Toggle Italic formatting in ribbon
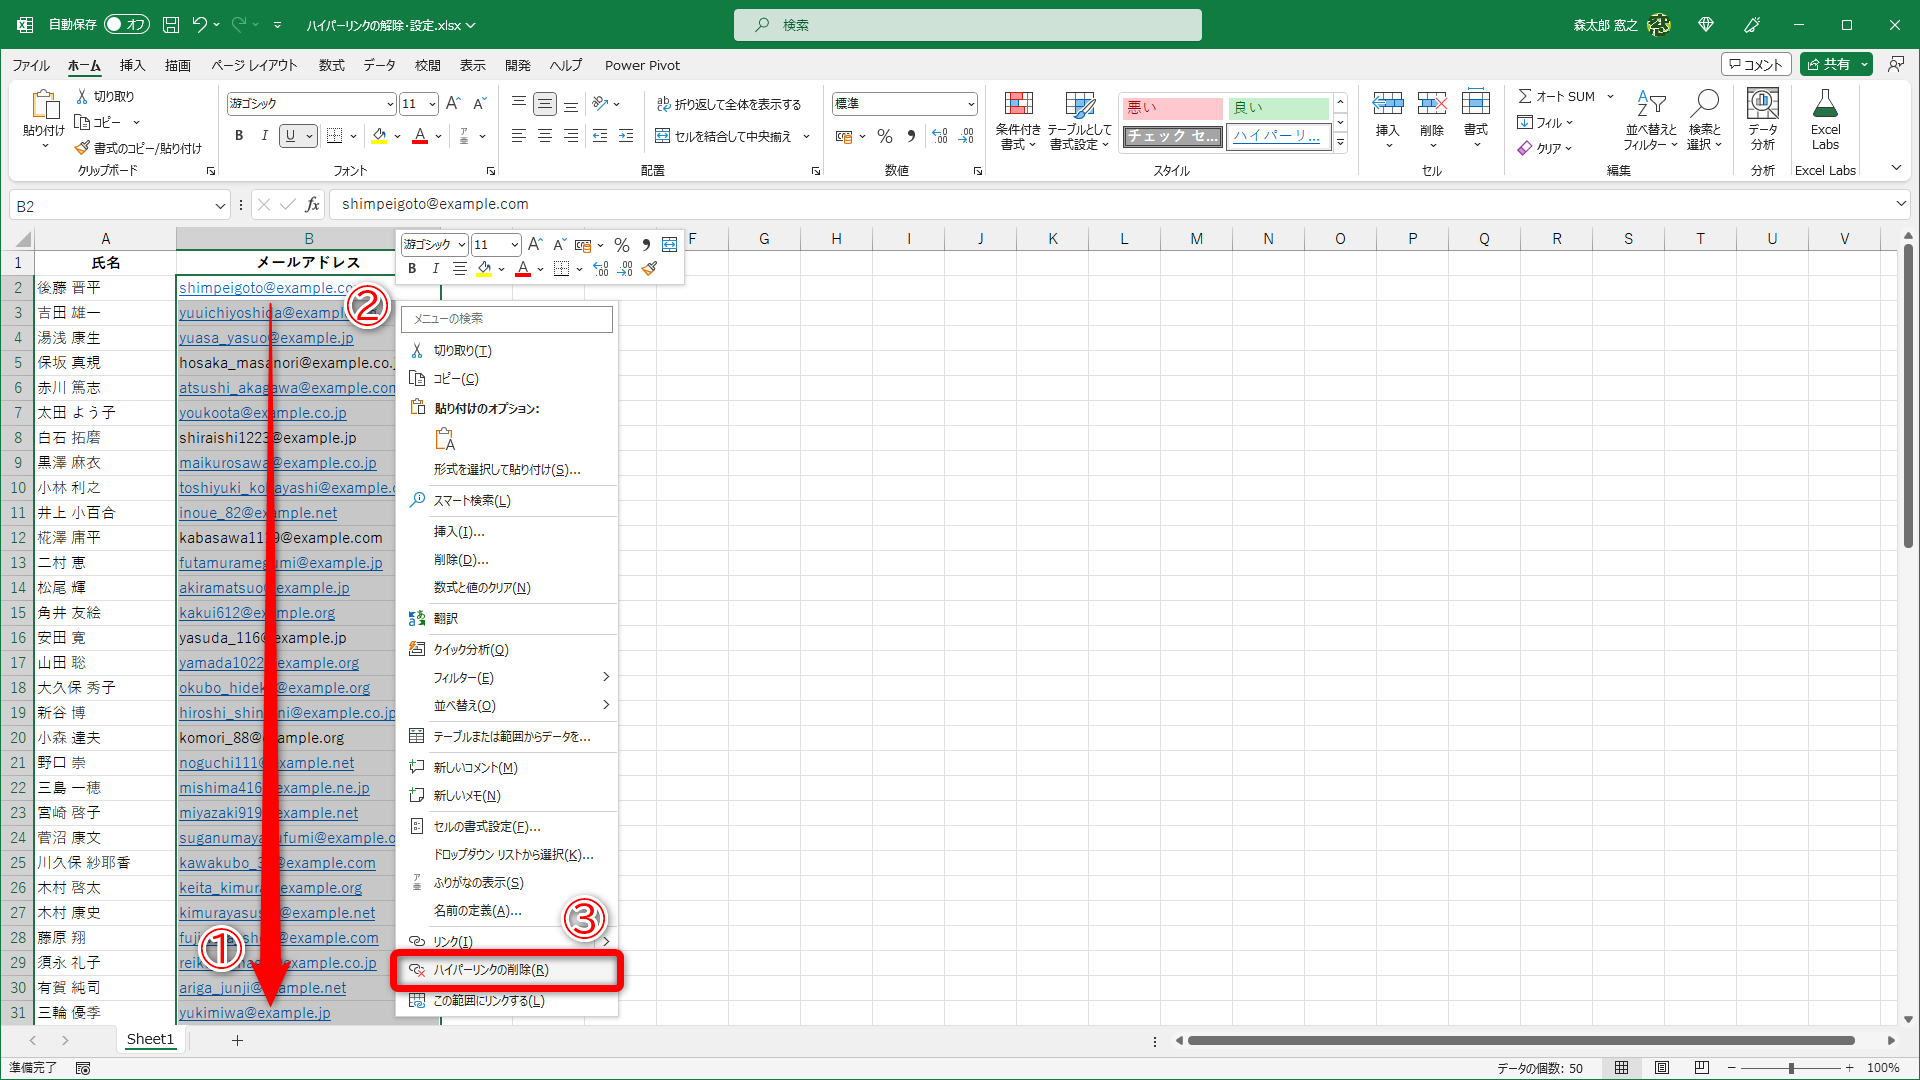The image size is (1920, 1080). (x=264, y=136)
